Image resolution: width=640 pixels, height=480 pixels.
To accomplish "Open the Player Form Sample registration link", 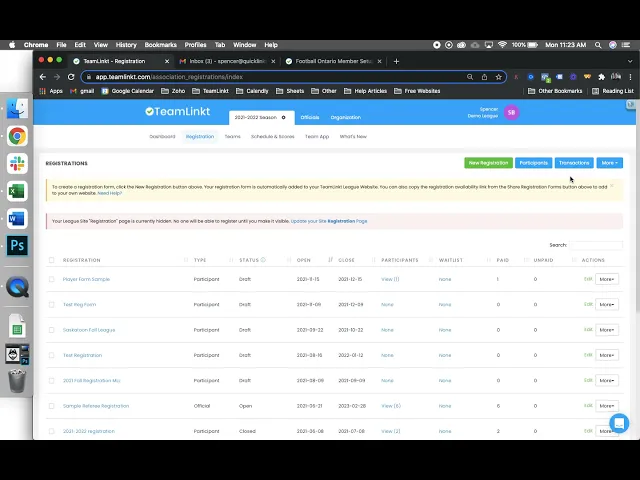I will tap(86, 279).
